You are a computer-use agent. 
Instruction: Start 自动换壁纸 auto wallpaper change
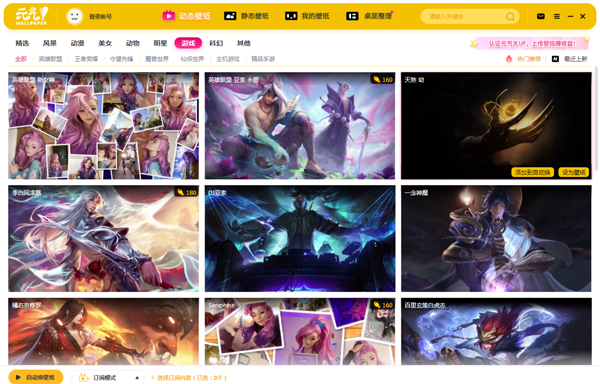[x=36, y=377]
